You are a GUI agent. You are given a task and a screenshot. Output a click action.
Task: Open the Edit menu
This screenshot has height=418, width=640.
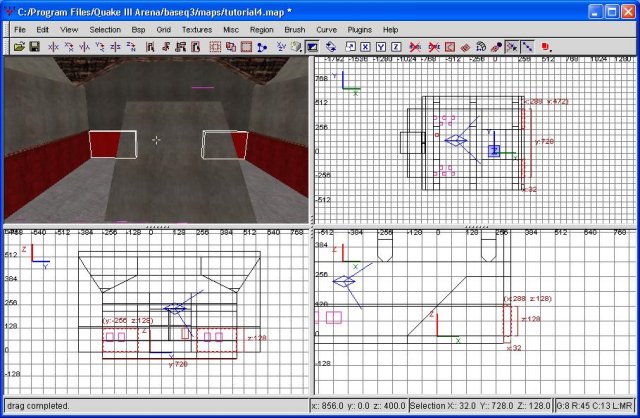(42, 30)
